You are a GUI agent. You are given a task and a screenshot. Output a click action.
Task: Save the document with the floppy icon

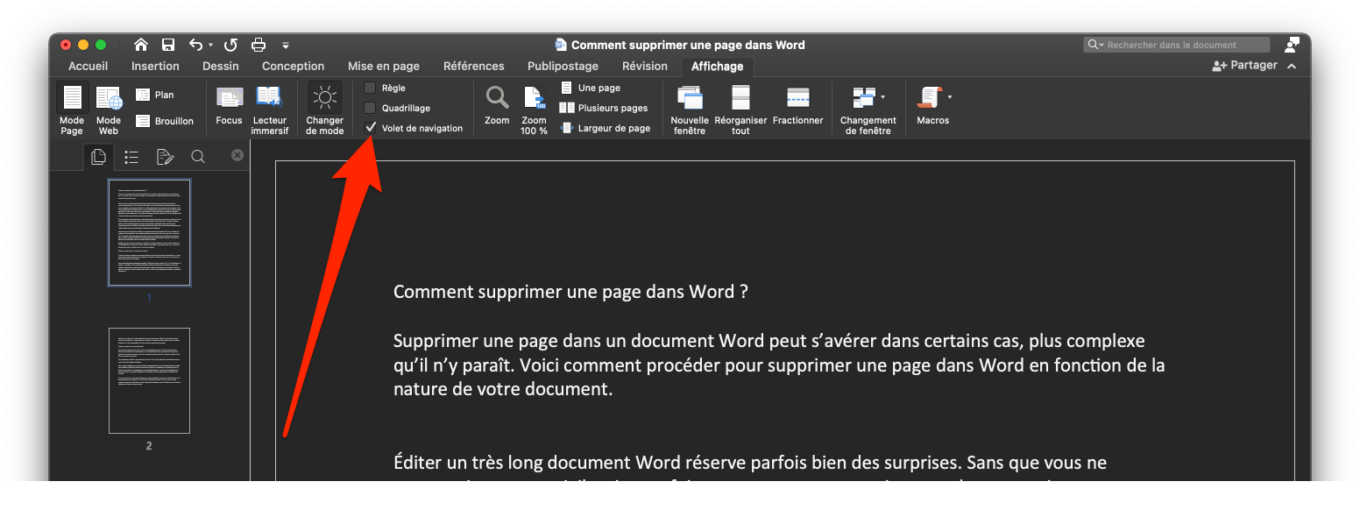pos(168,45)
